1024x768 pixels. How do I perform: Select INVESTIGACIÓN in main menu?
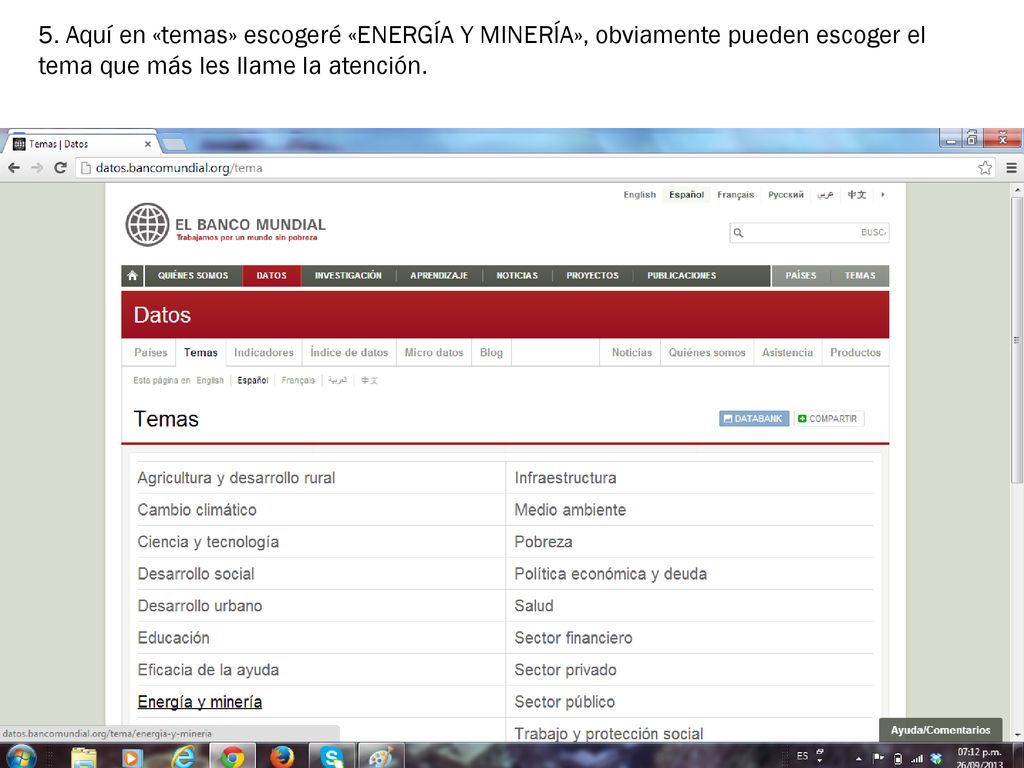pyautogui.click(x=348, y=276)
